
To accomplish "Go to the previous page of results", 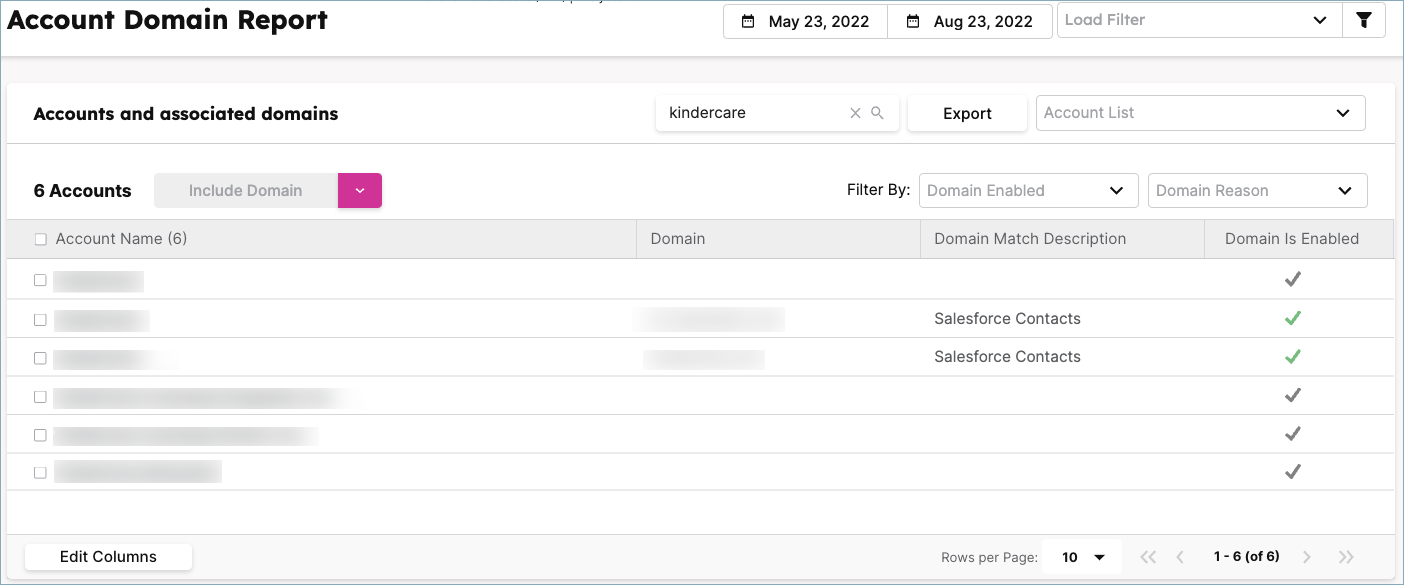I will pos(1180,557).
